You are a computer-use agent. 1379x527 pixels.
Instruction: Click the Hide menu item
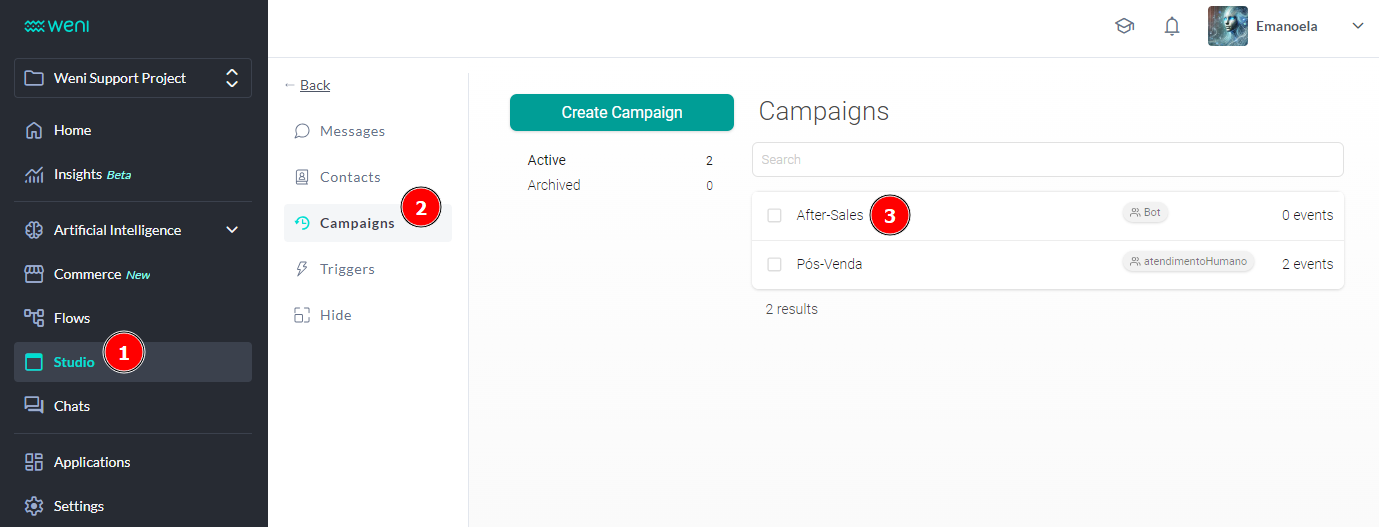click(335, 315)
